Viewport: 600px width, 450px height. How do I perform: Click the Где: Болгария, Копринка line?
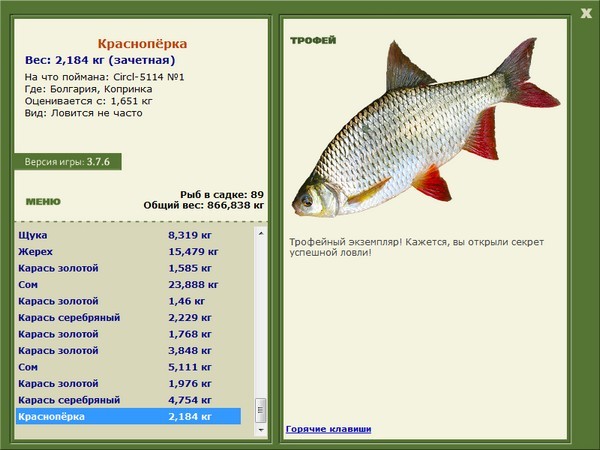pyautogui.click(x=88, y=89)
